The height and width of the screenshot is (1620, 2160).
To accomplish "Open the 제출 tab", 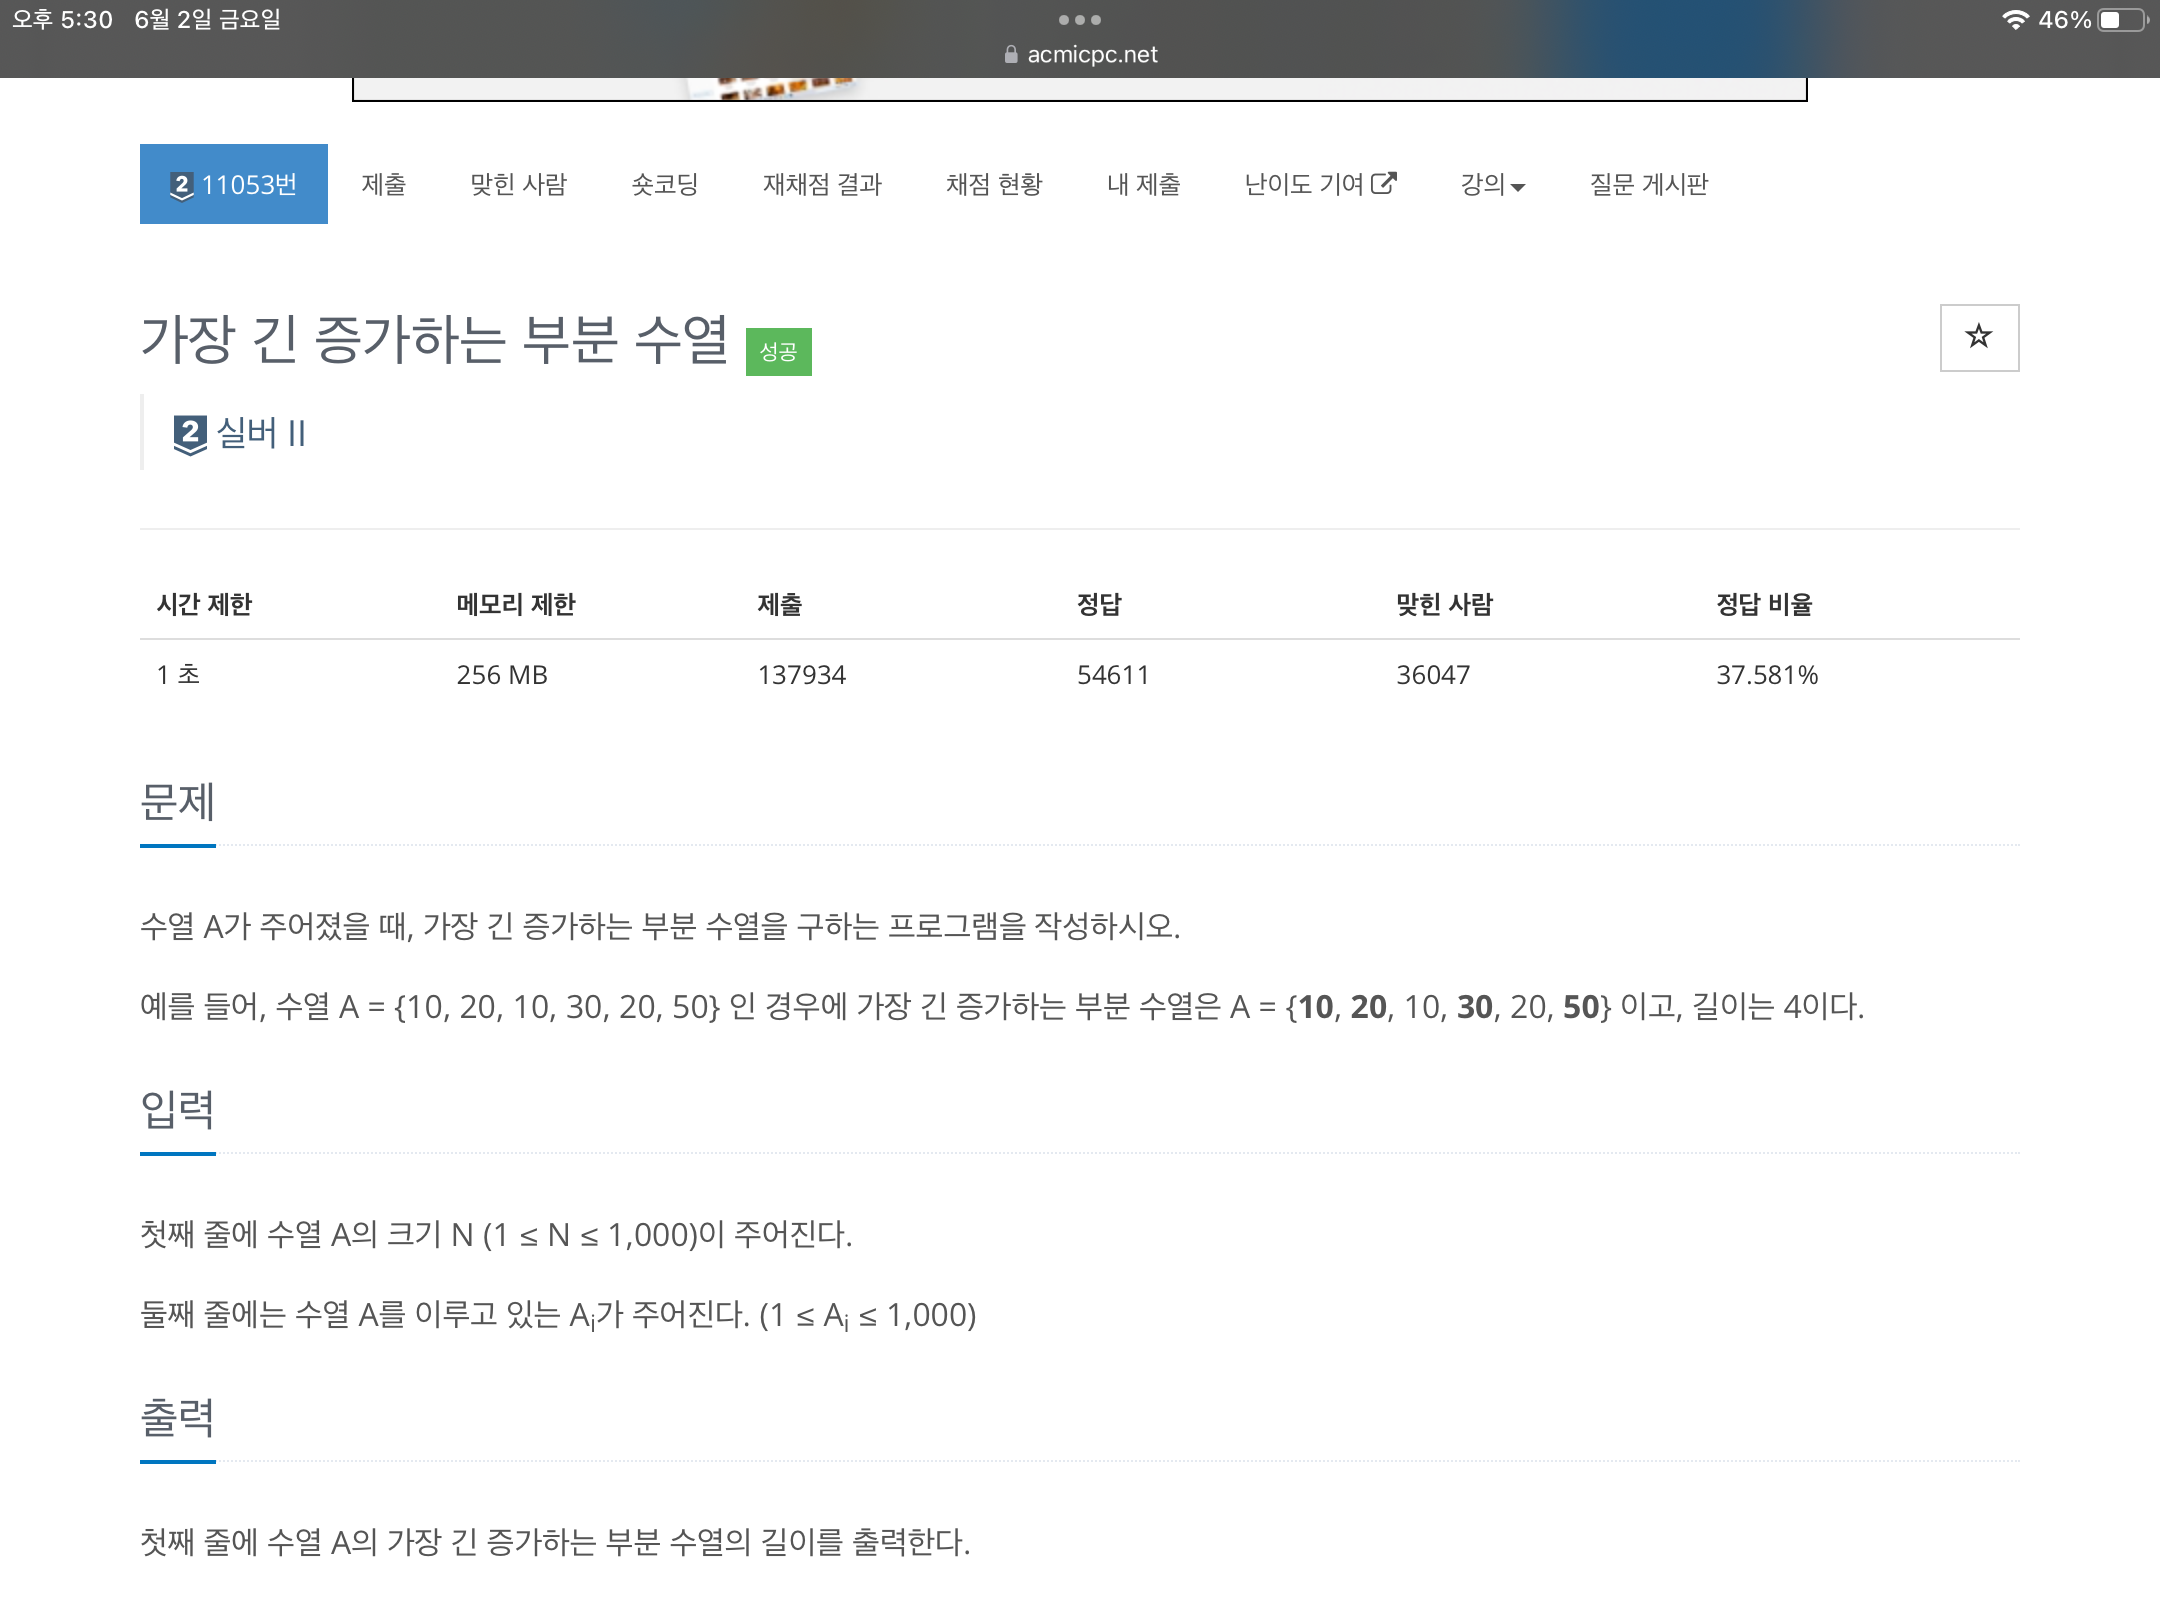I will click(382, 185).
